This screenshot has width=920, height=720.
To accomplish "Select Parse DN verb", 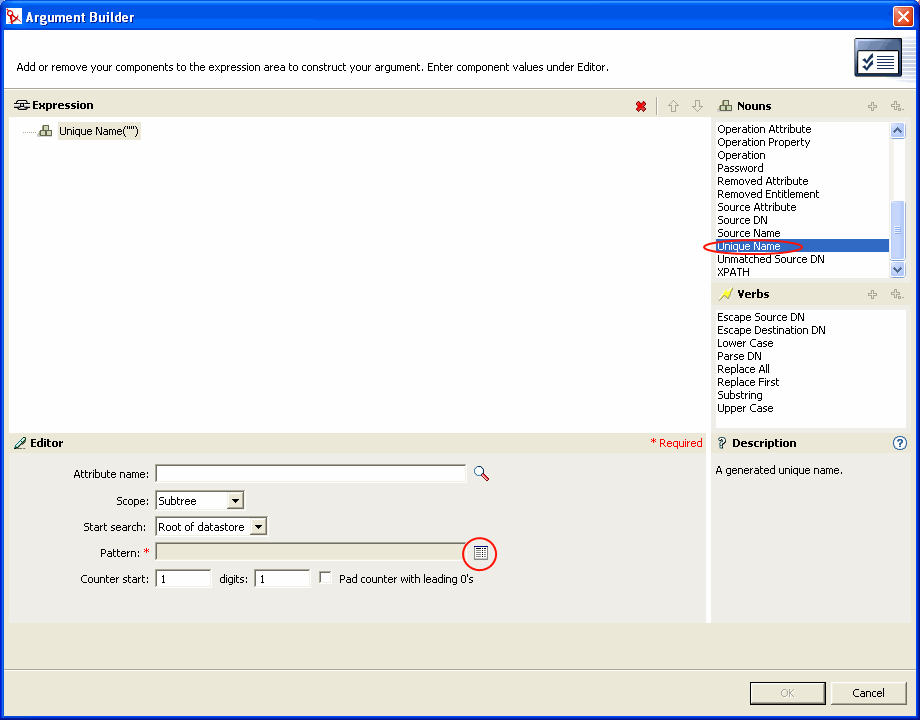I will tap(739, 356).
